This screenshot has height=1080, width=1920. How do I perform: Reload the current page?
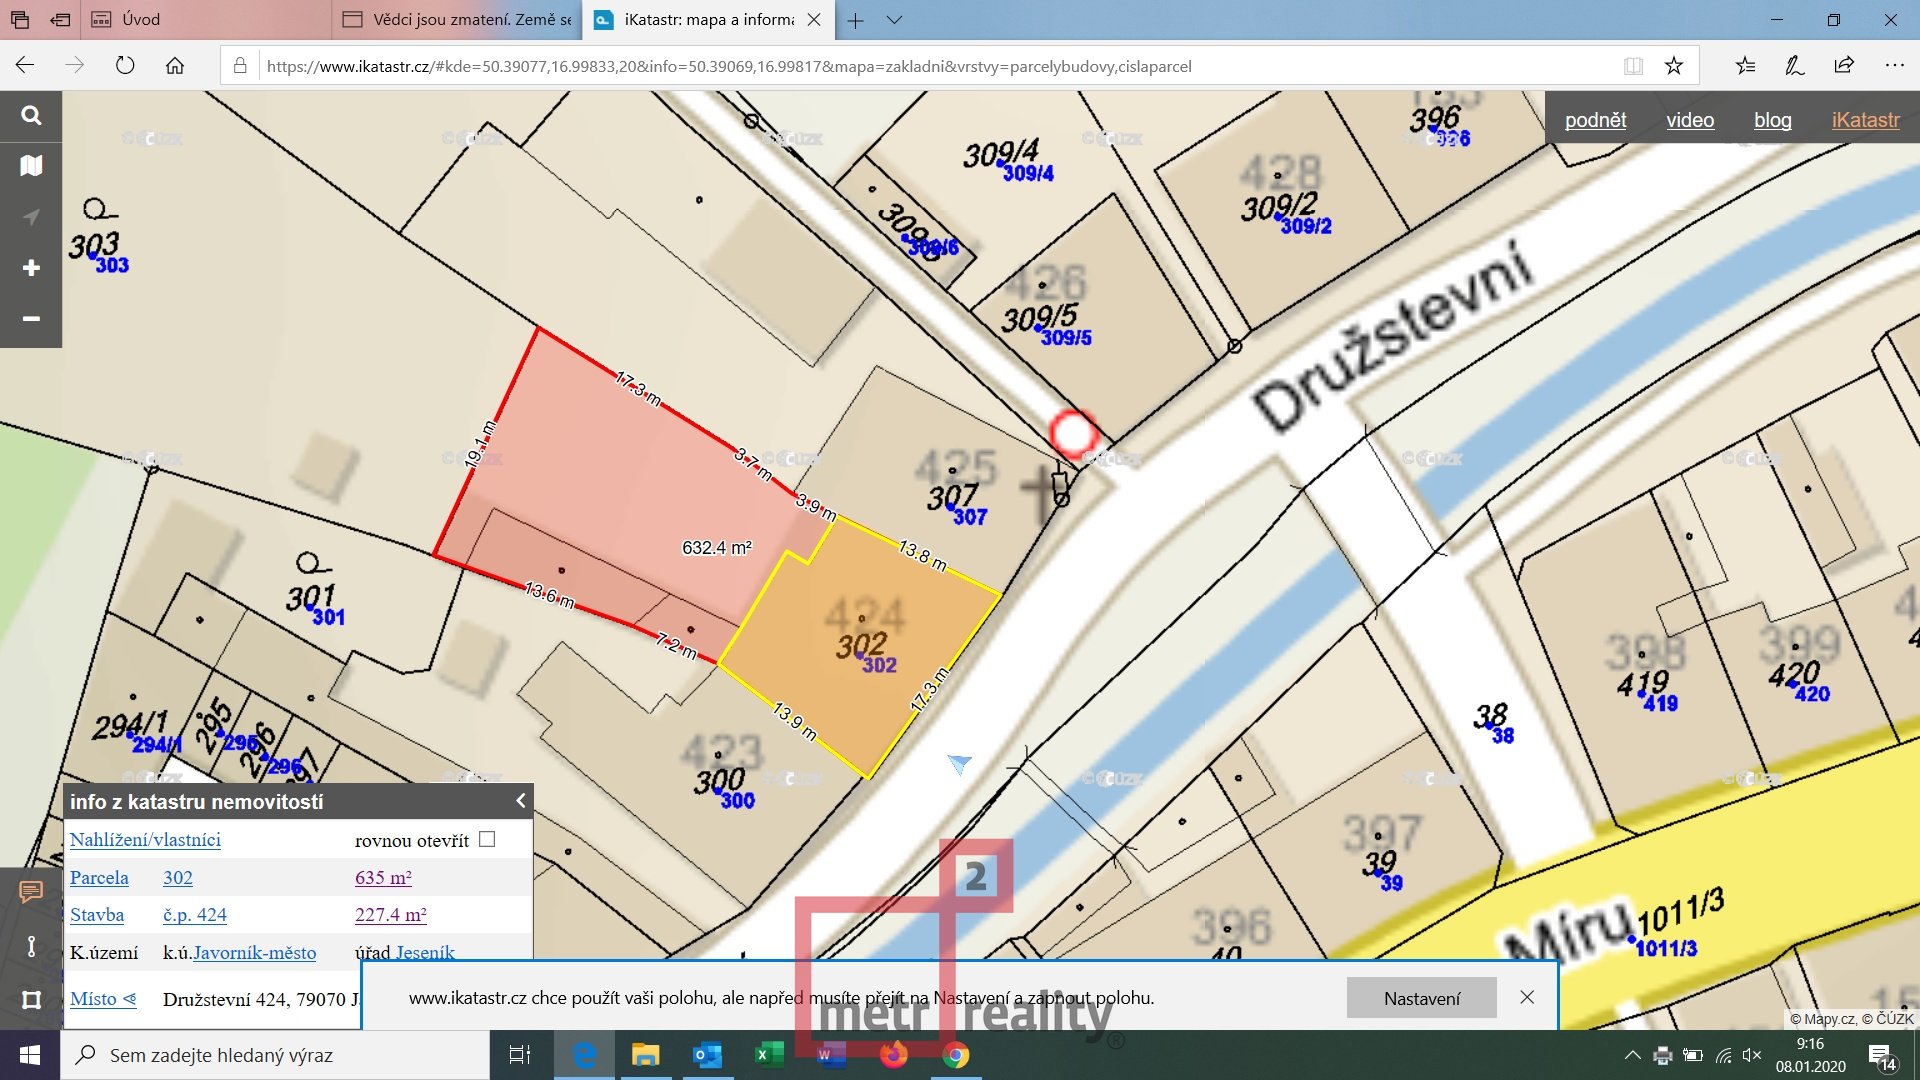(x=125, y=66)
